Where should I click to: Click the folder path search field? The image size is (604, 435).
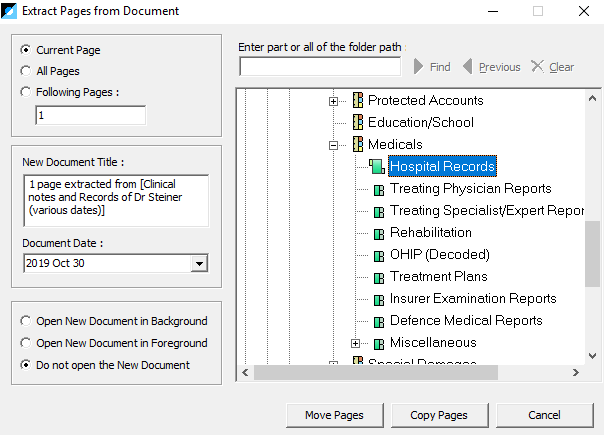pyautogui.click(x=320, y=67)
